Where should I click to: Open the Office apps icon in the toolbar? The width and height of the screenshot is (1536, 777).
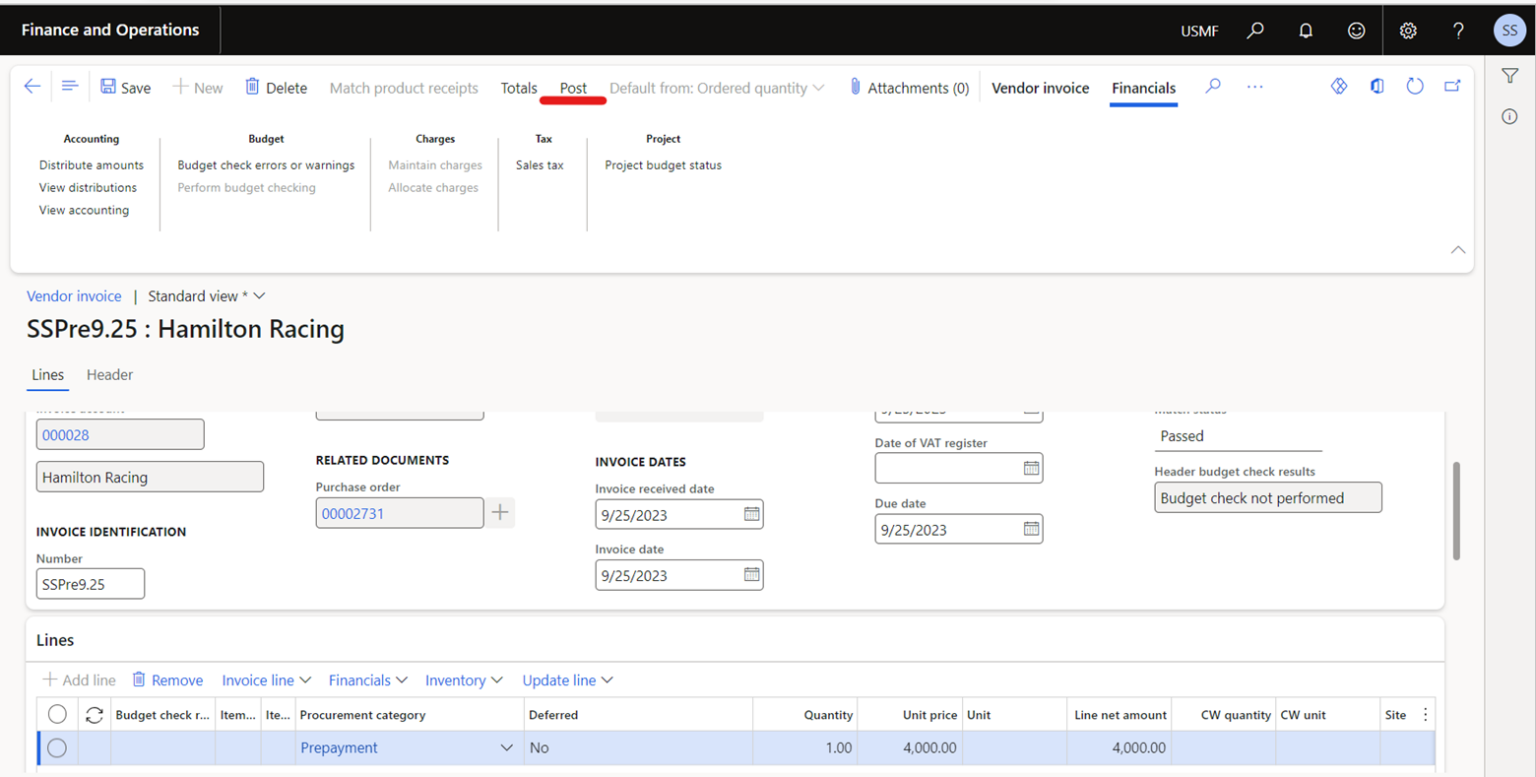coord(1377,86)
